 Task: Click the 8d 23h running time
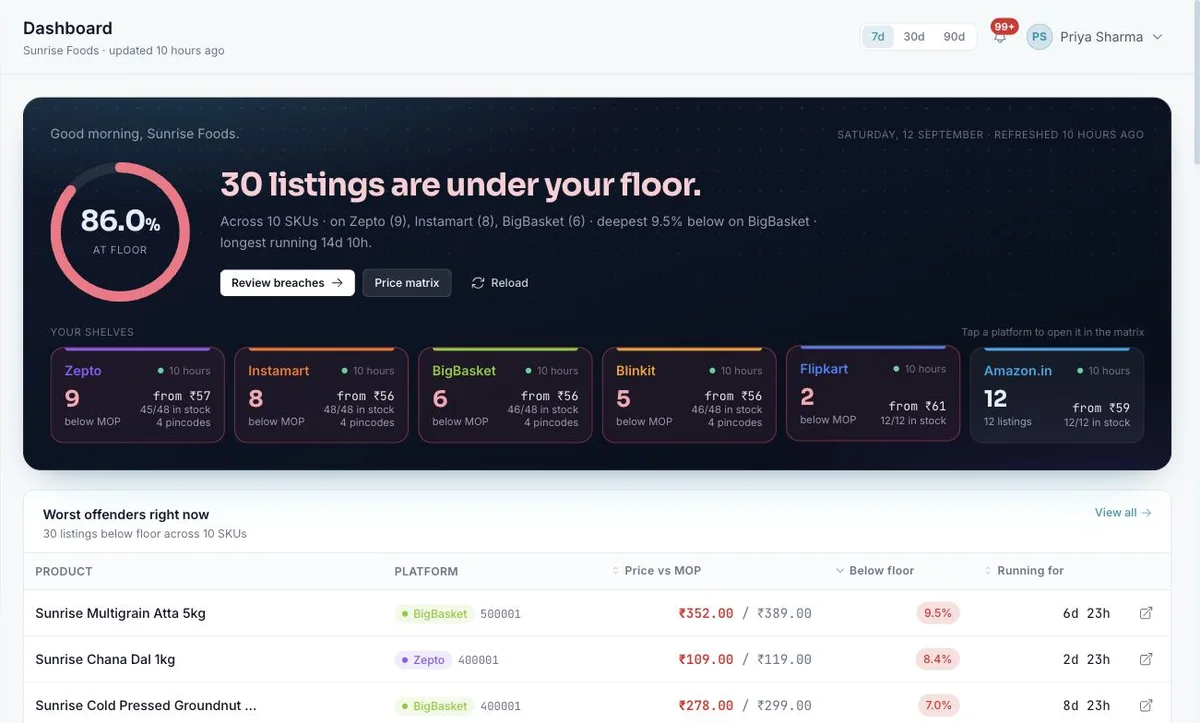pos(1086,705)
